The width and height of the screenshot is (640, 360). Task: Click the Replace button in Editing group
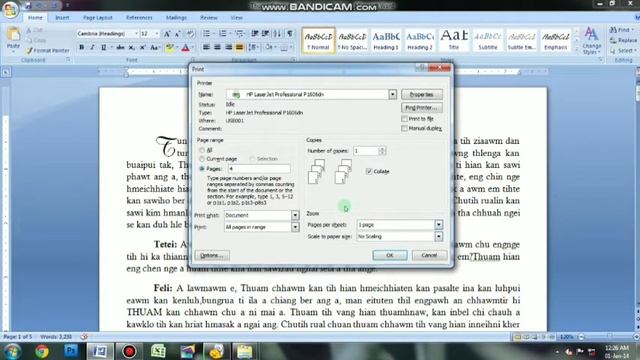coord(623,40)
